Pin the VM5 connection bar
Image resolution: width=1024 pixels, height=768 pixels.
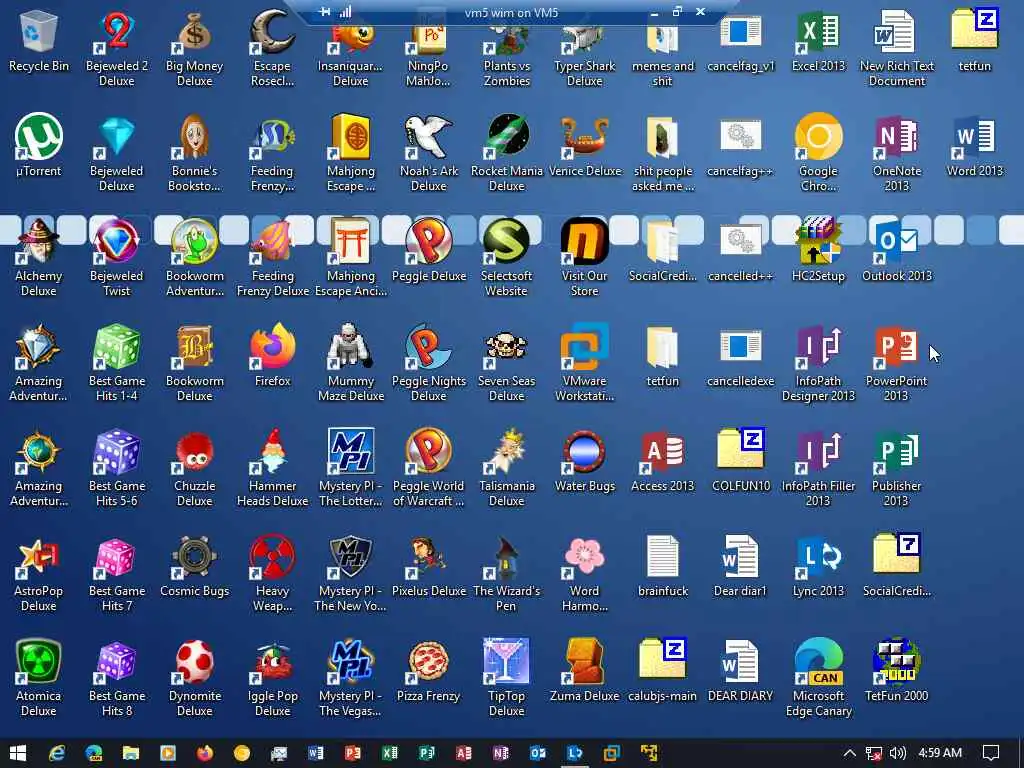325,12
